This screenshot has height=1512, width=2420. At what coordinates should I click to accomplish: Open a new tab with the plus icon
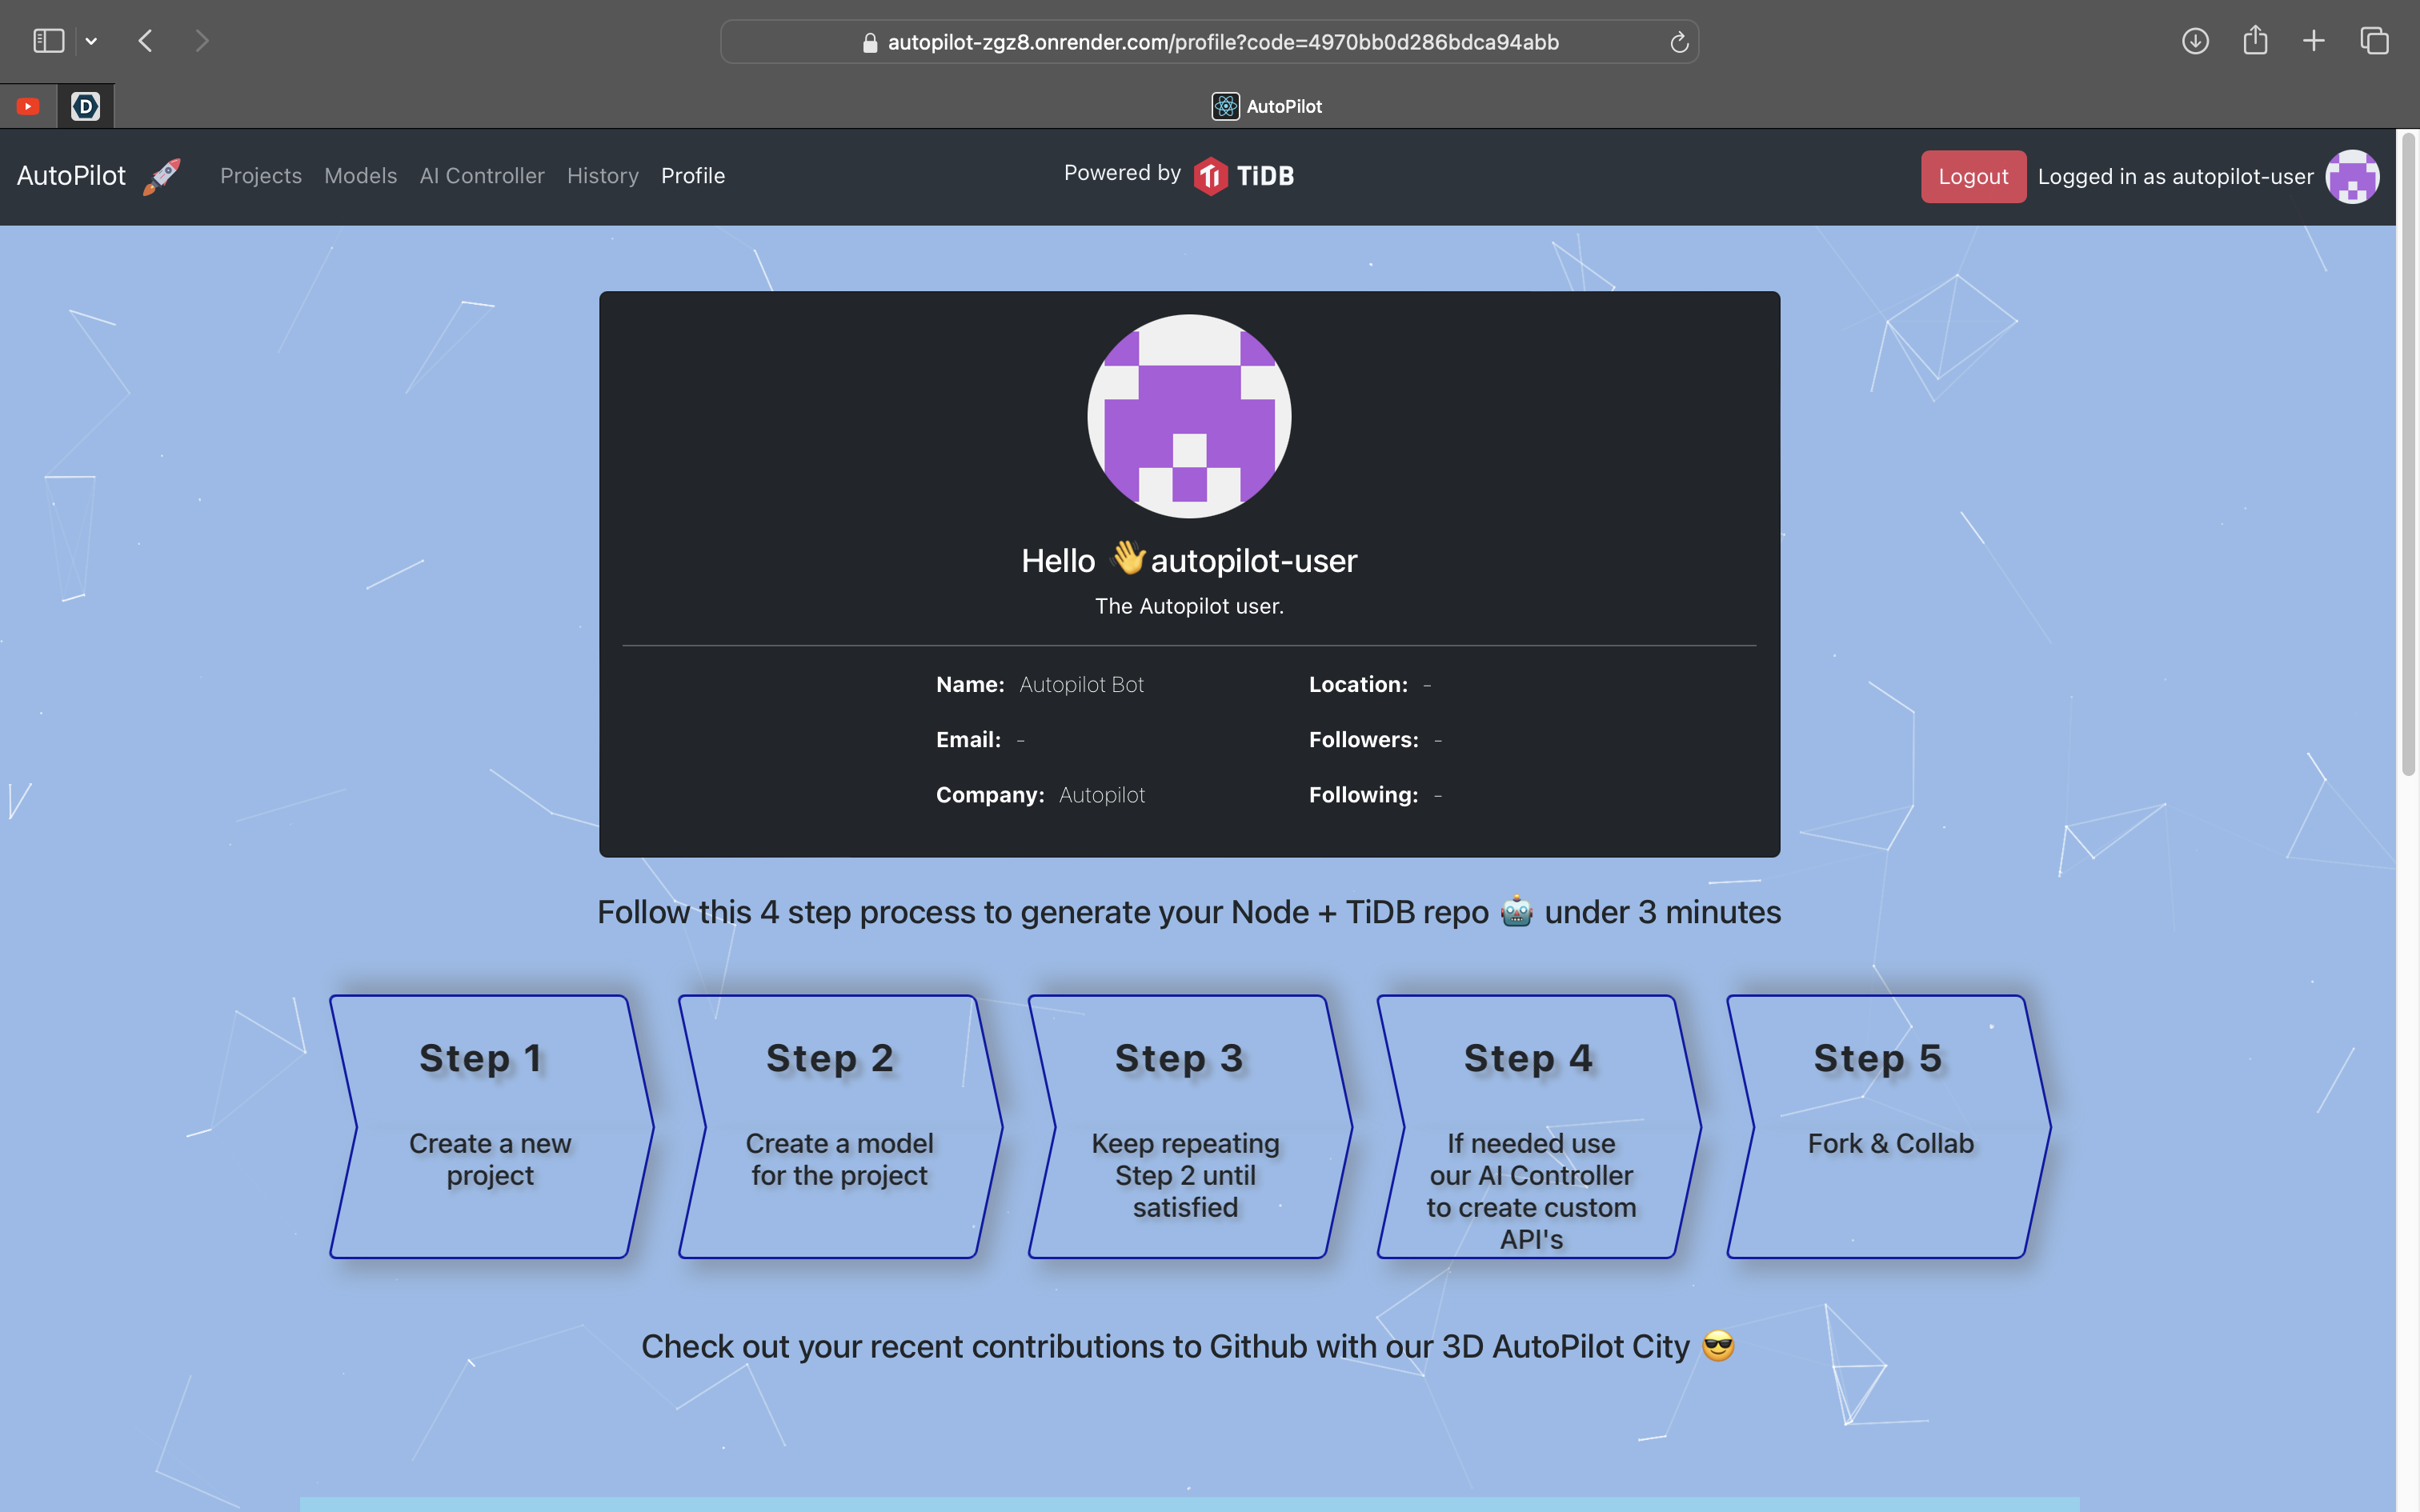click(x=2314, y=41)
